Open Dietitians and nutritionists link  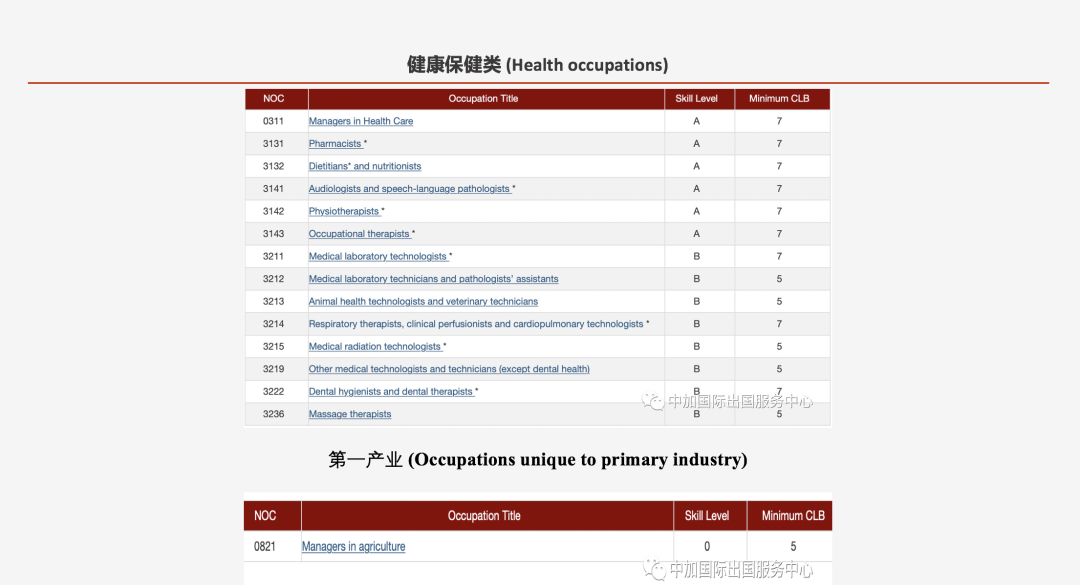(364, 166)
